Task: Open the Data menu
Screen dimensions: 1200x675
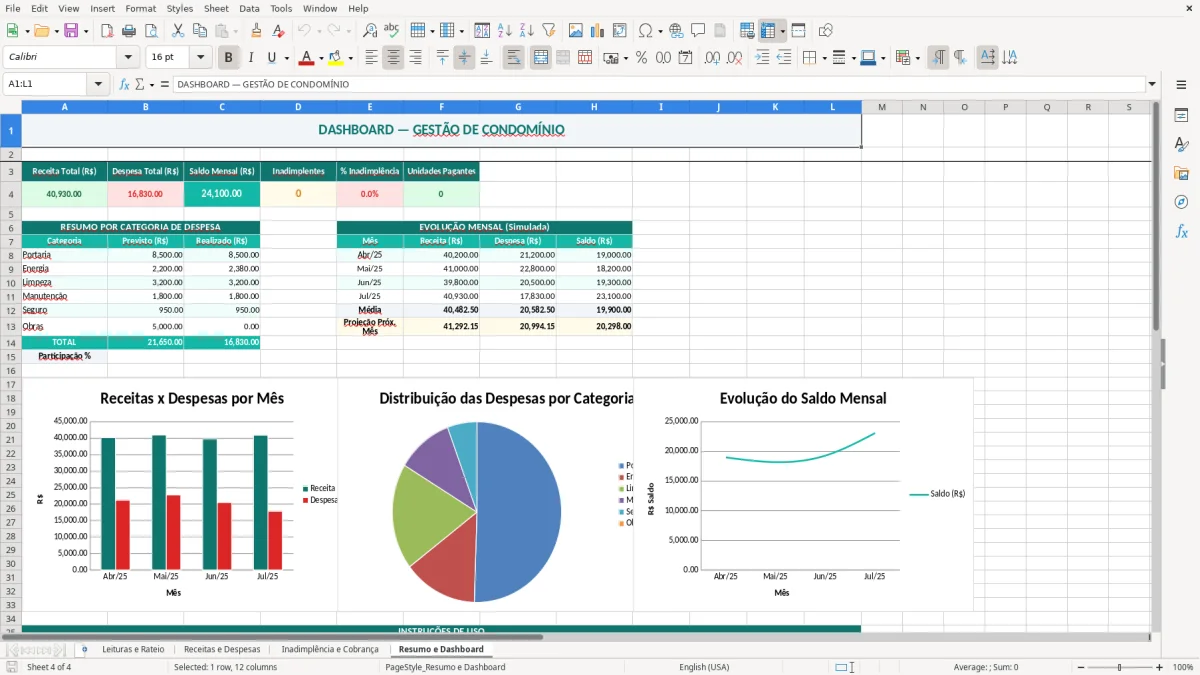Action: pos(249,8)
